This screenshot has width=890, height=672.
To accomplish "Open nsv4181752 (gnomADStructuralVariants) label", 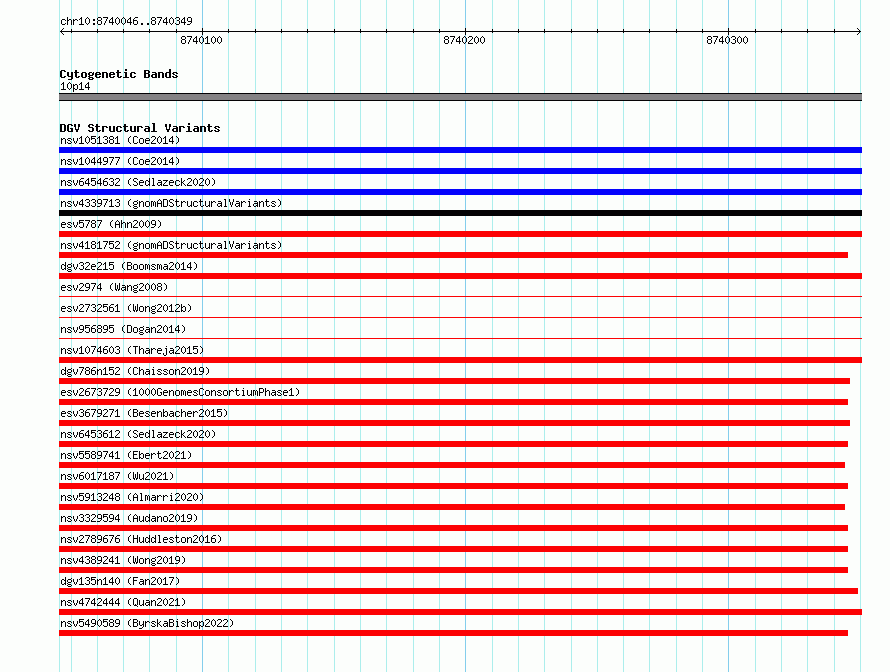I will click(171, 245).
